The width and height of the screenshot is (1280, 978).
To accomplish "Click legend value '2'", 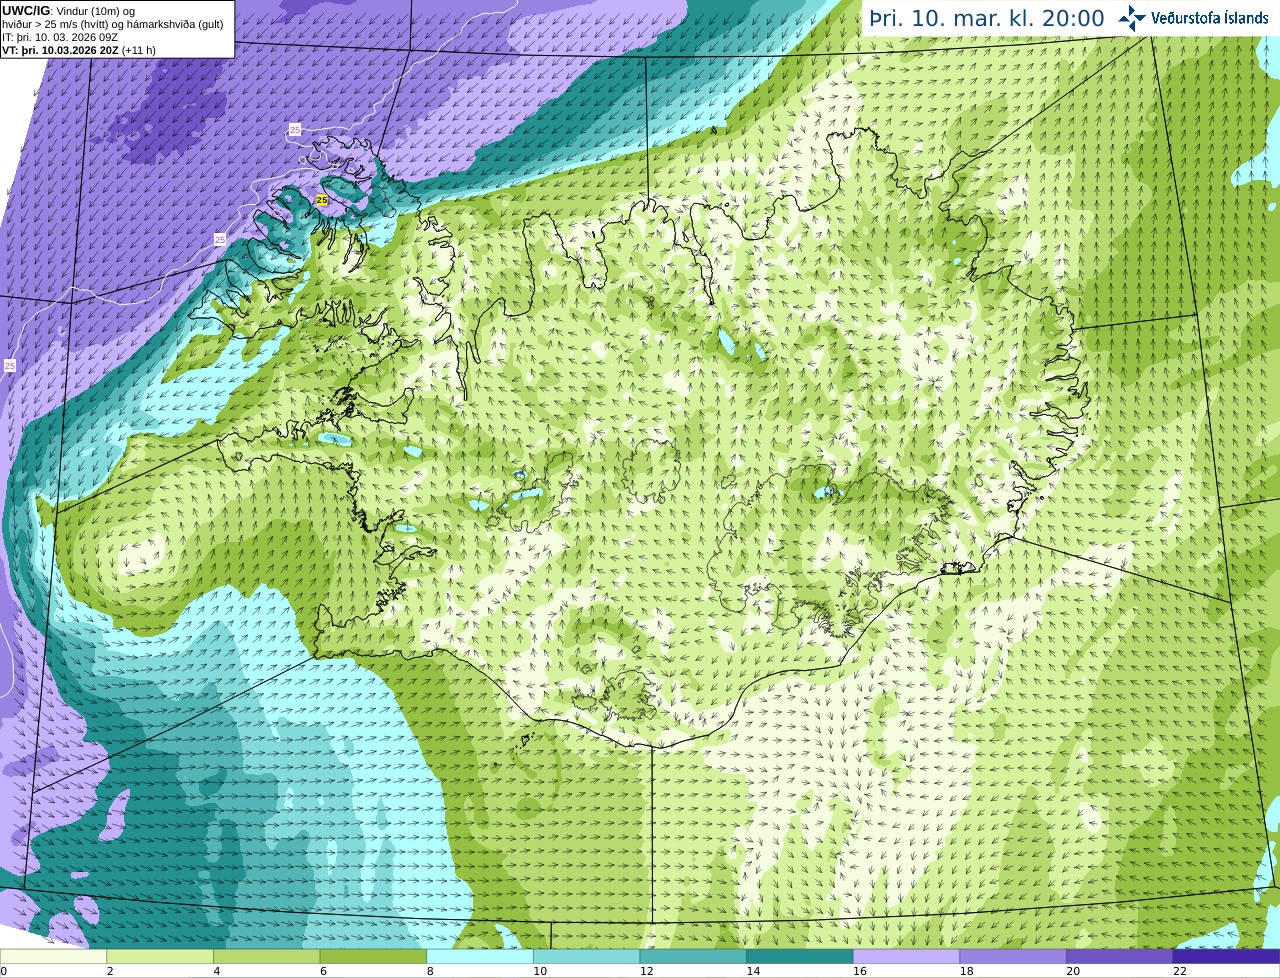I will [110, 971].
